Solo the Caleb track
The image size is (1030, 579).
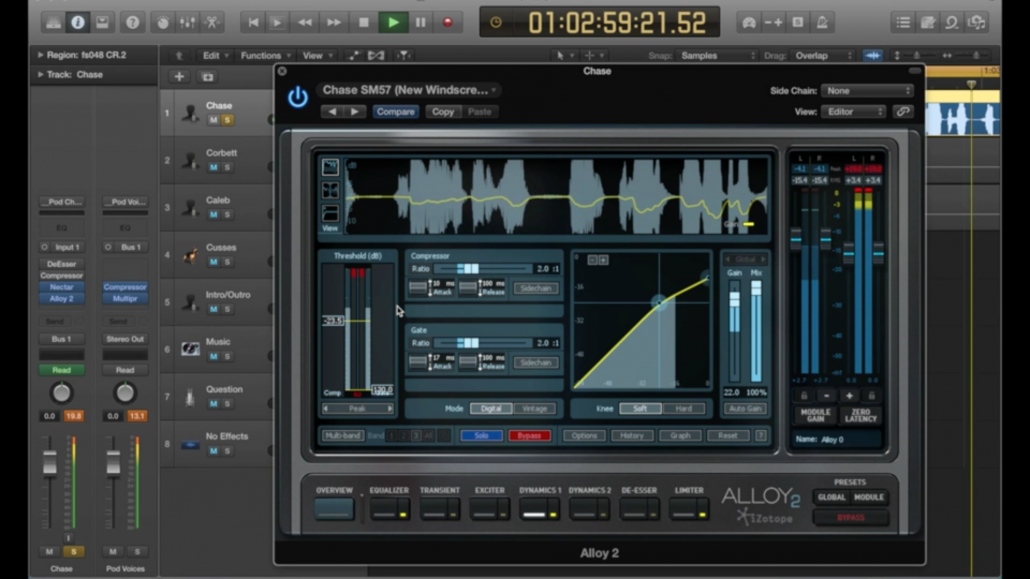coord(227,214)
